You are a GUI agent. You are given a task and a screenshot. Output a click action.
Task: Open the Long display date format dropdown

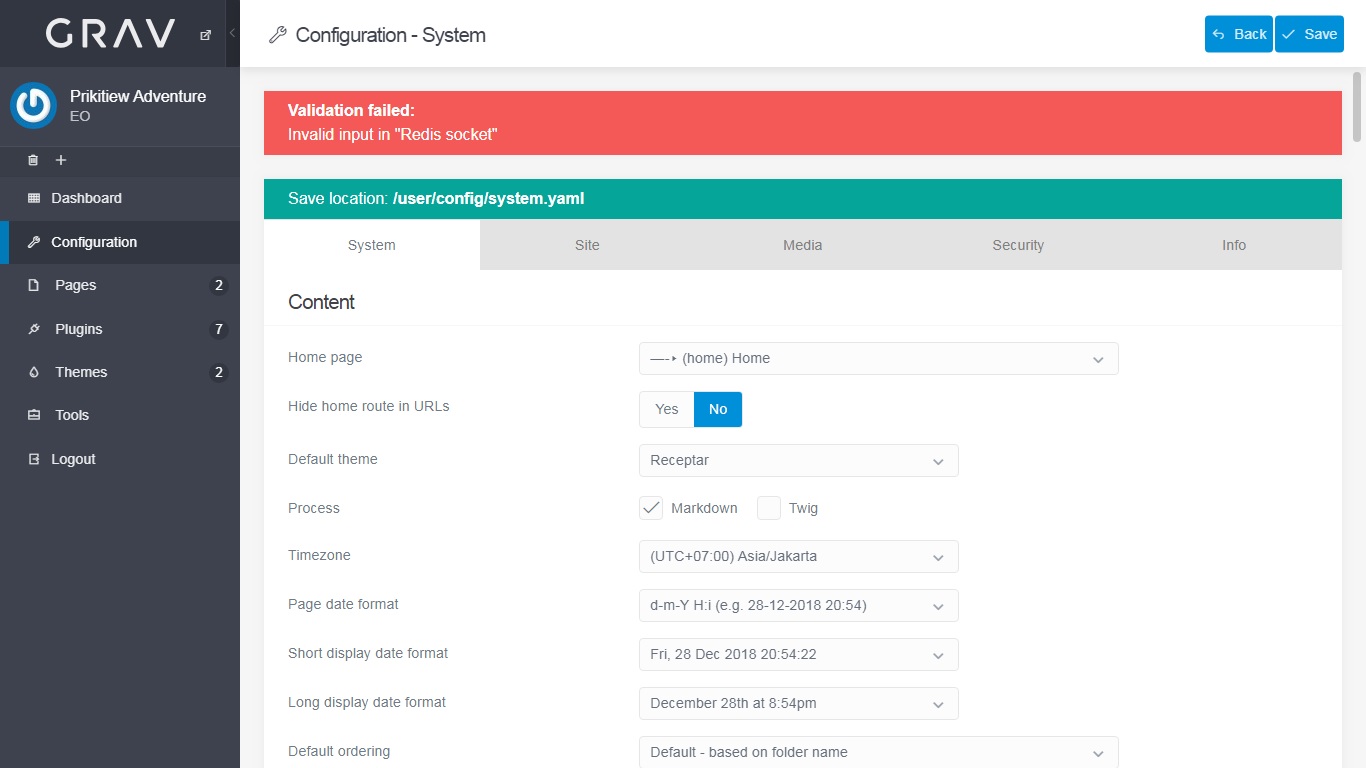799,703
